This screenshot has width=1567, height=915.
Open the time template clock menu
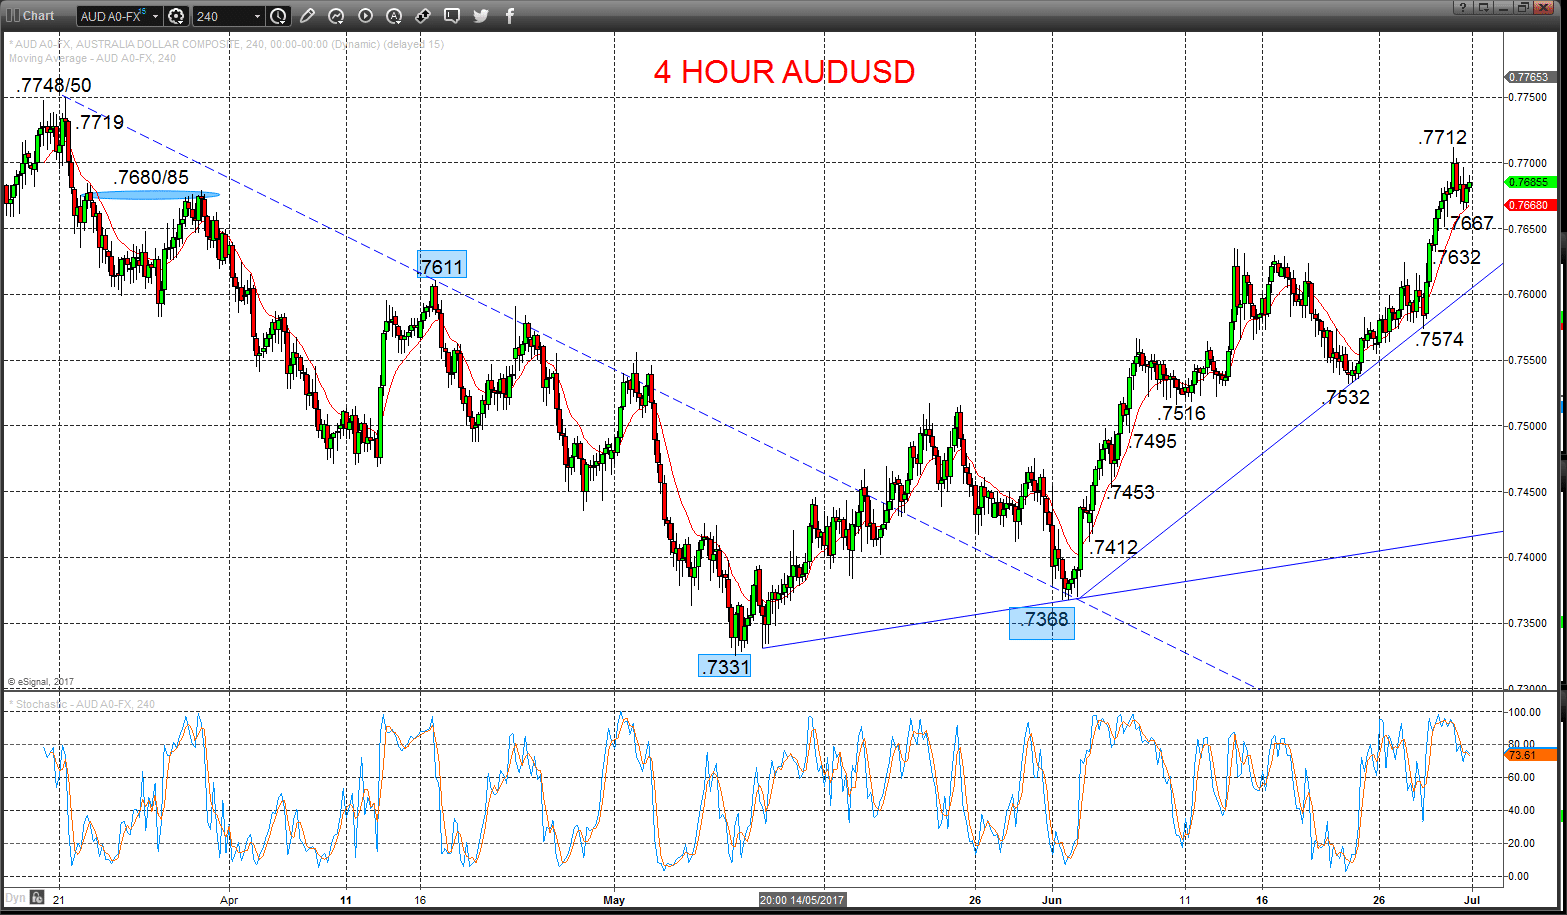pyautogui.click(x=278, y=16)
